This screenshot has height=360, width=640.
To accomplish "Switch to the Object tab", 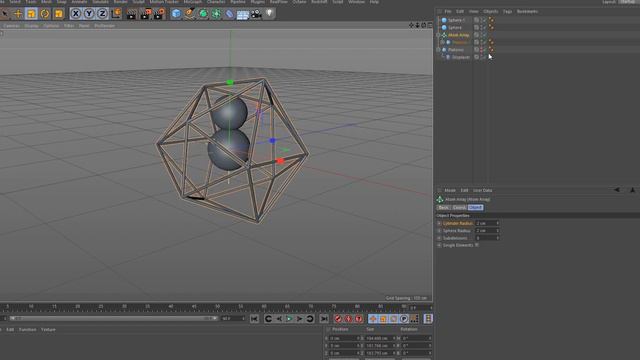I will tap(475, 207).
